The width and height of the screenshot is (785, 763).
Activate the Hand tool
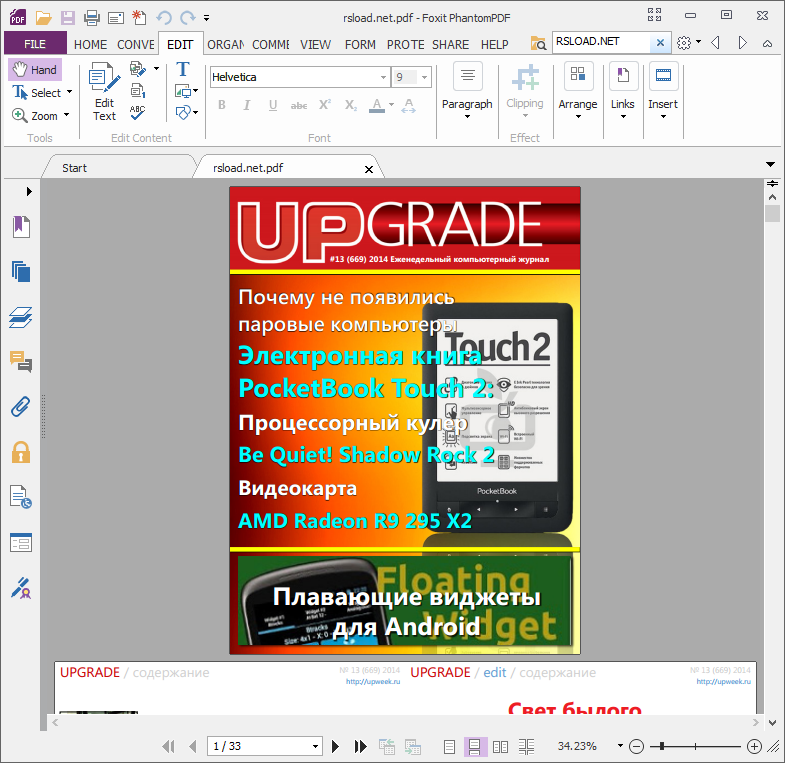(x=35, y=70)
